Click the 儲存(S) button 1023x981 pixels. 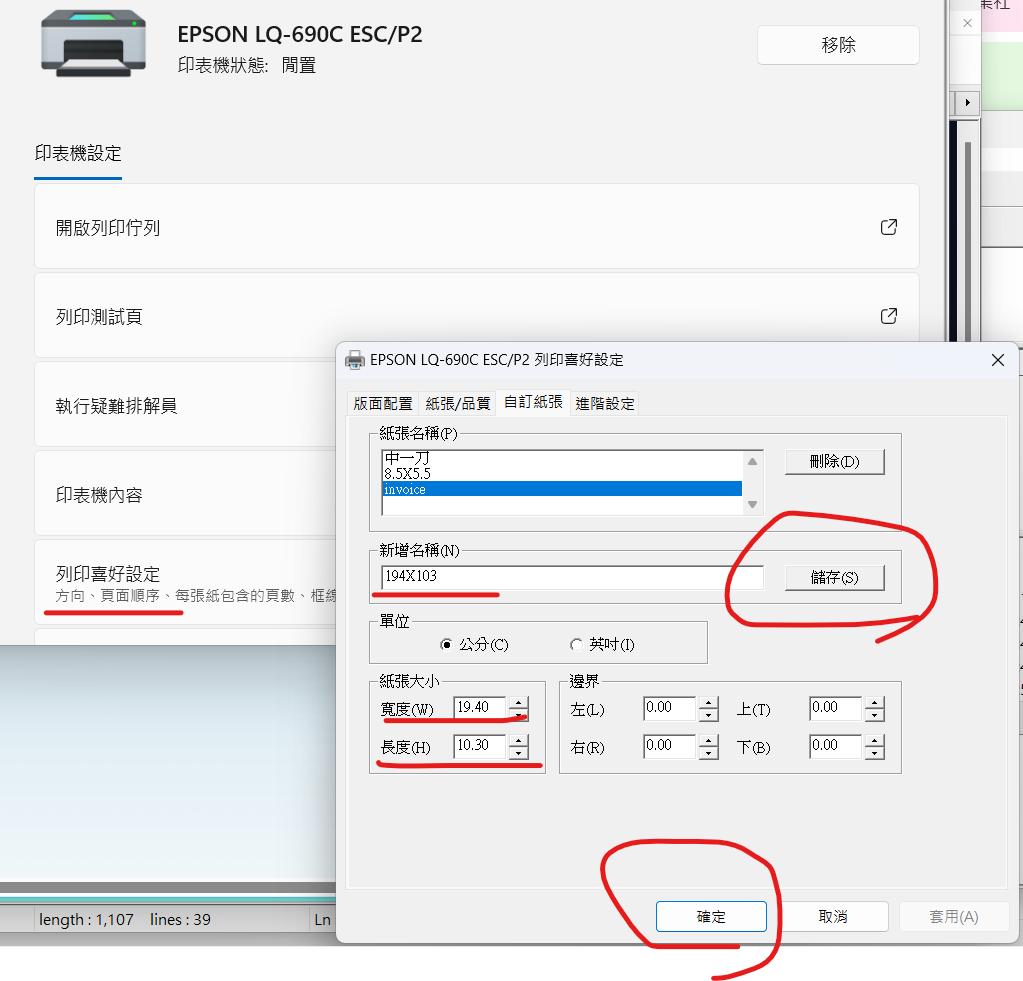coord(834,577)
